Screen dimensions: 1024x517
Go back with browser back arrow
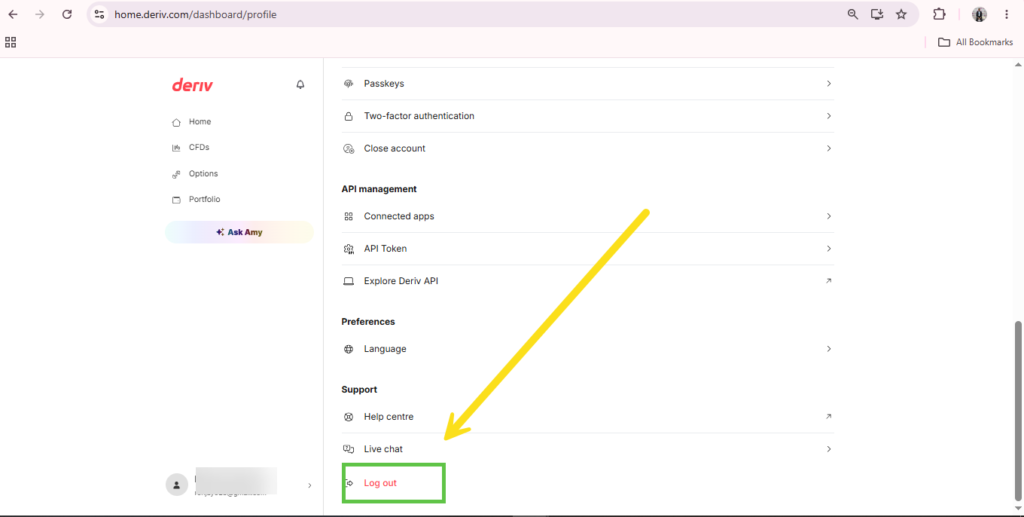click(x=13, y=14)
